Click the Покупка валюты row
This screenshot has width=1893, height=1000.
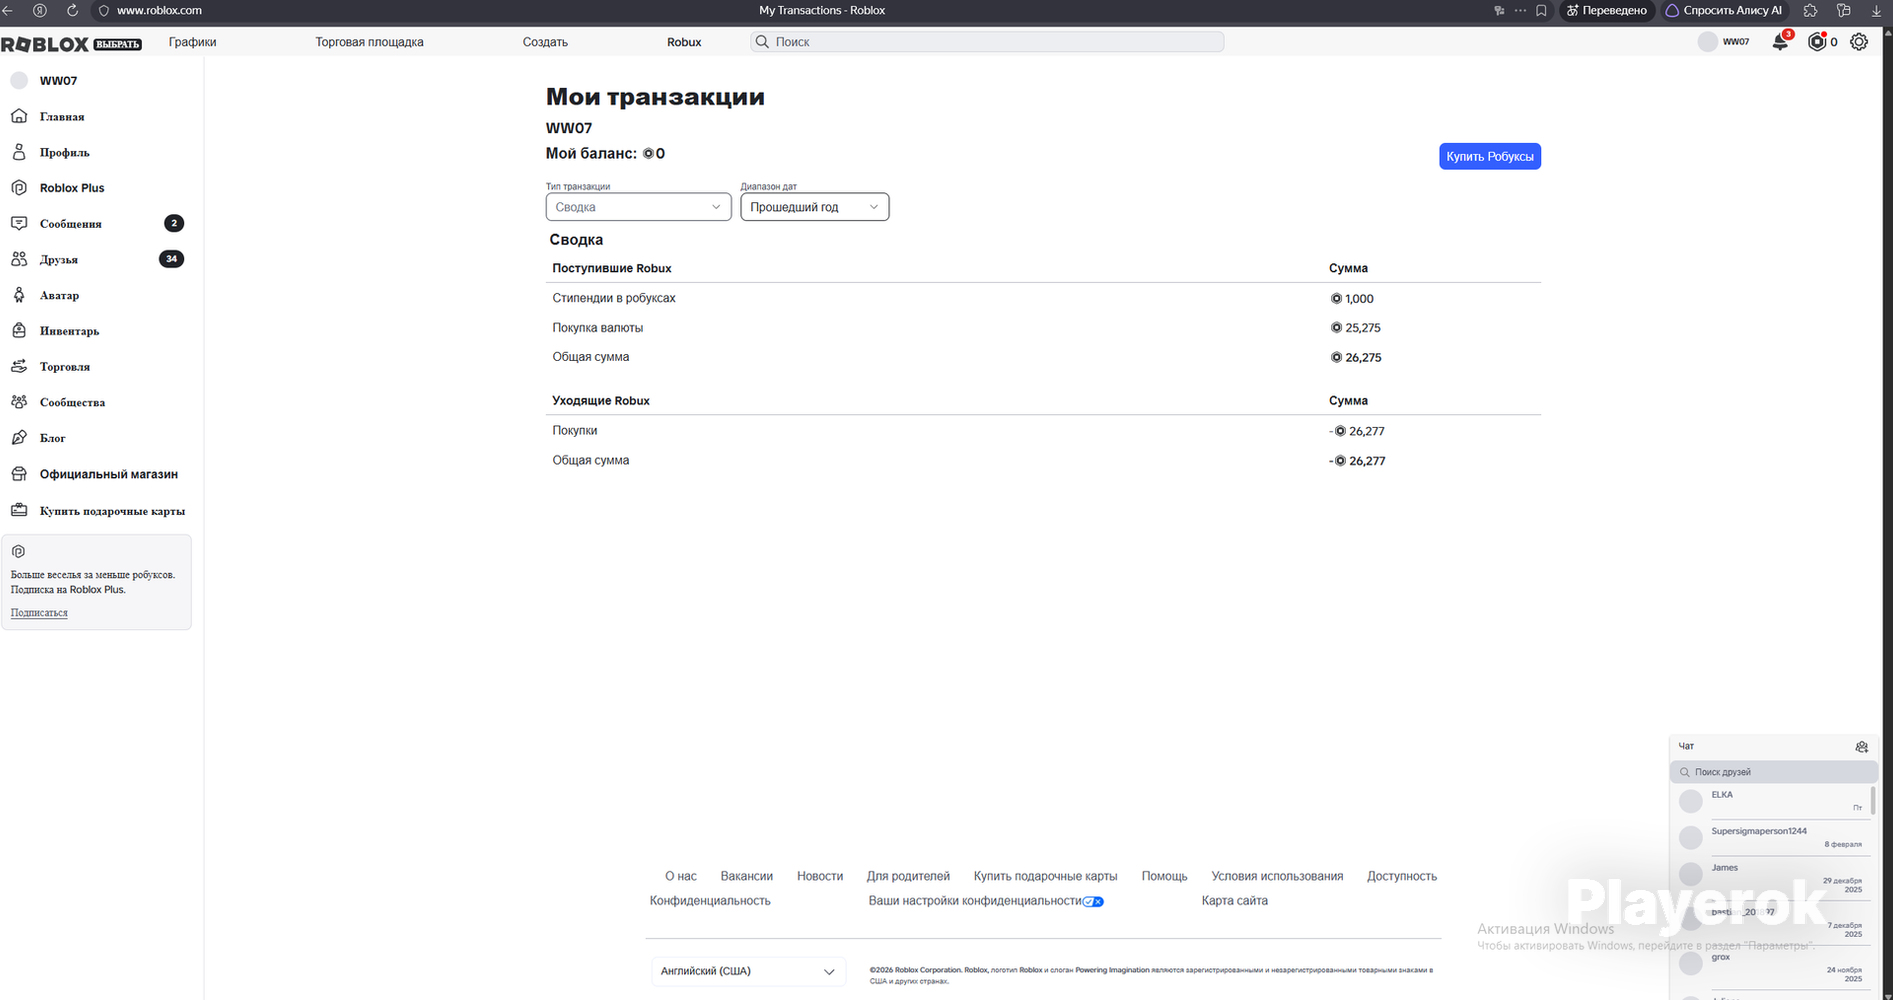point(1043,328)
